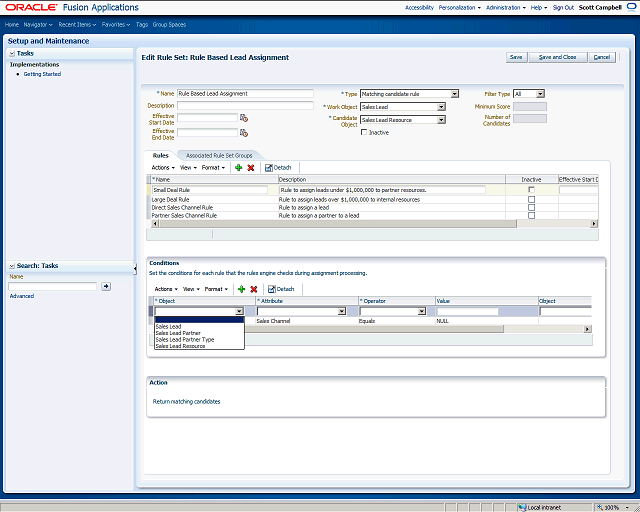Click the Rules table horizontal scrollbar
Image resolution: width=640 pixels, height=512 pixels.
pos(338,224)
